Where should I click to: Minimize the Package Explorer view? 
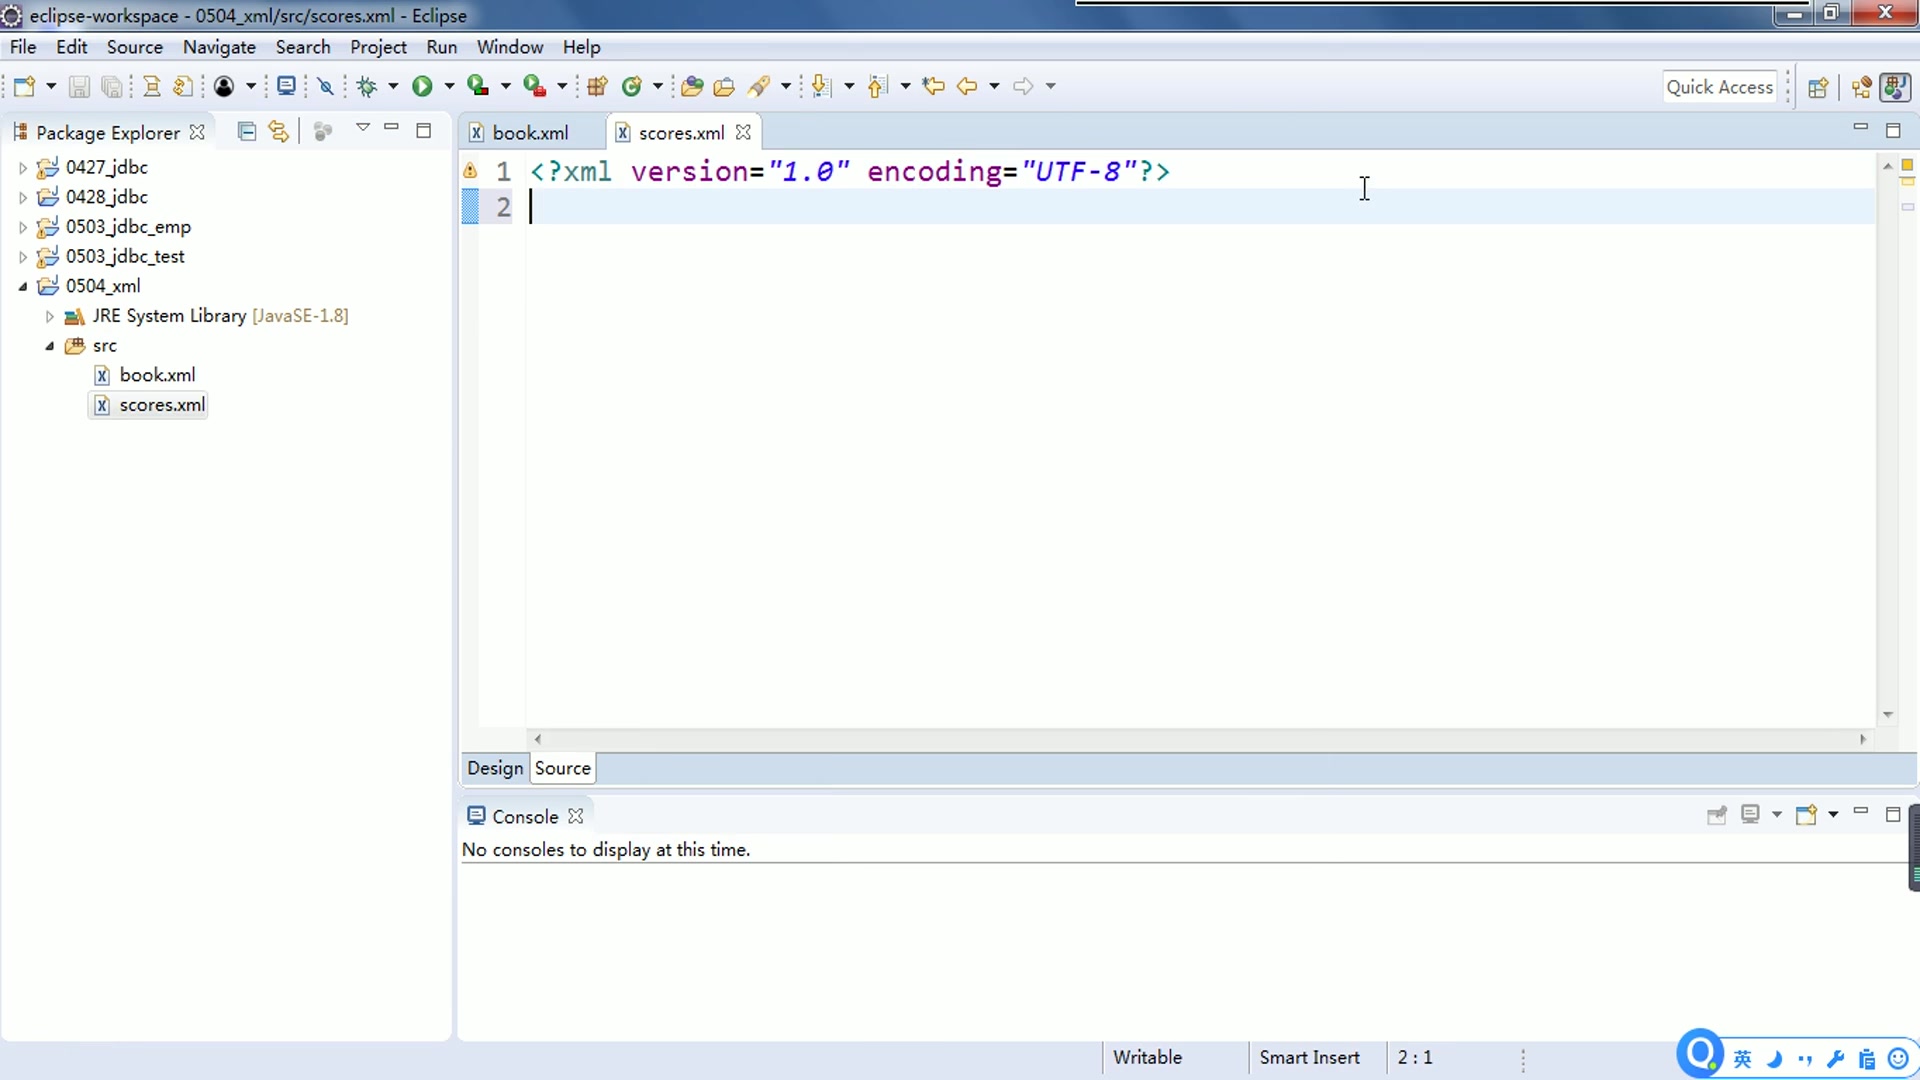tap(392, 128)
